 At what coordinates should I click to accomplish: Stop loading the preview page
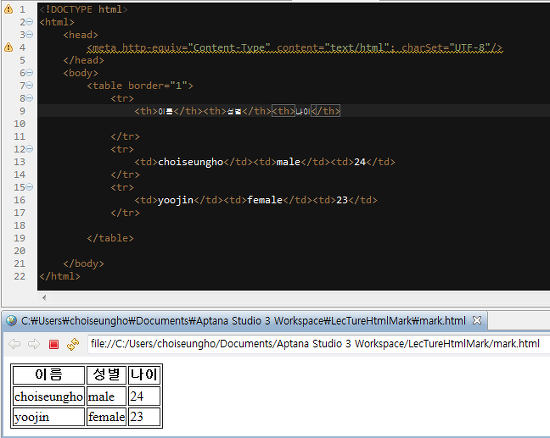pyautogui.click(x=54, y=344)
